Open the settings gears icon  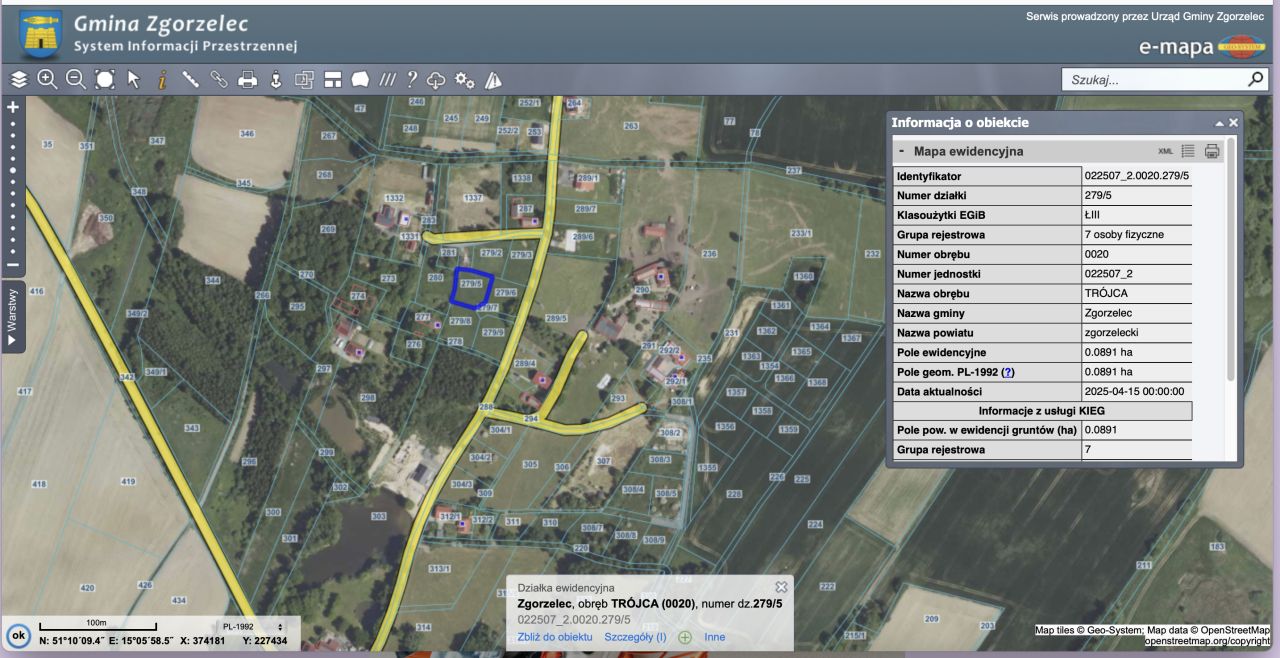(x=464, y=80)
